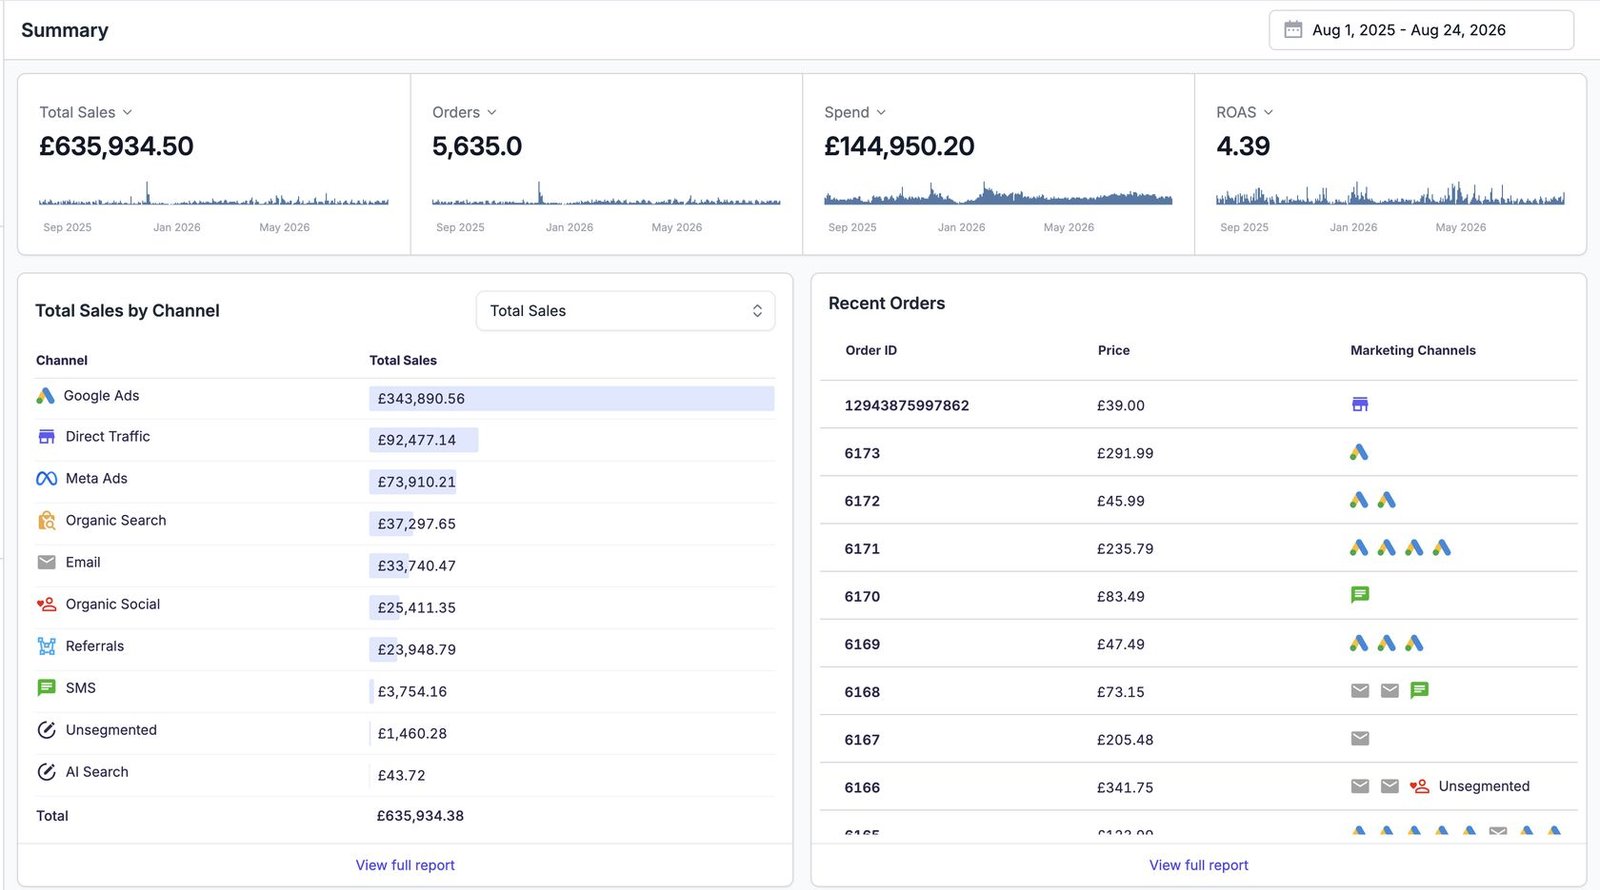This screenshot has width=1600, height=890.
Task: Click the Meta Ads value £73,910.21
Action: pyautogui.click(x=416, y=482)
